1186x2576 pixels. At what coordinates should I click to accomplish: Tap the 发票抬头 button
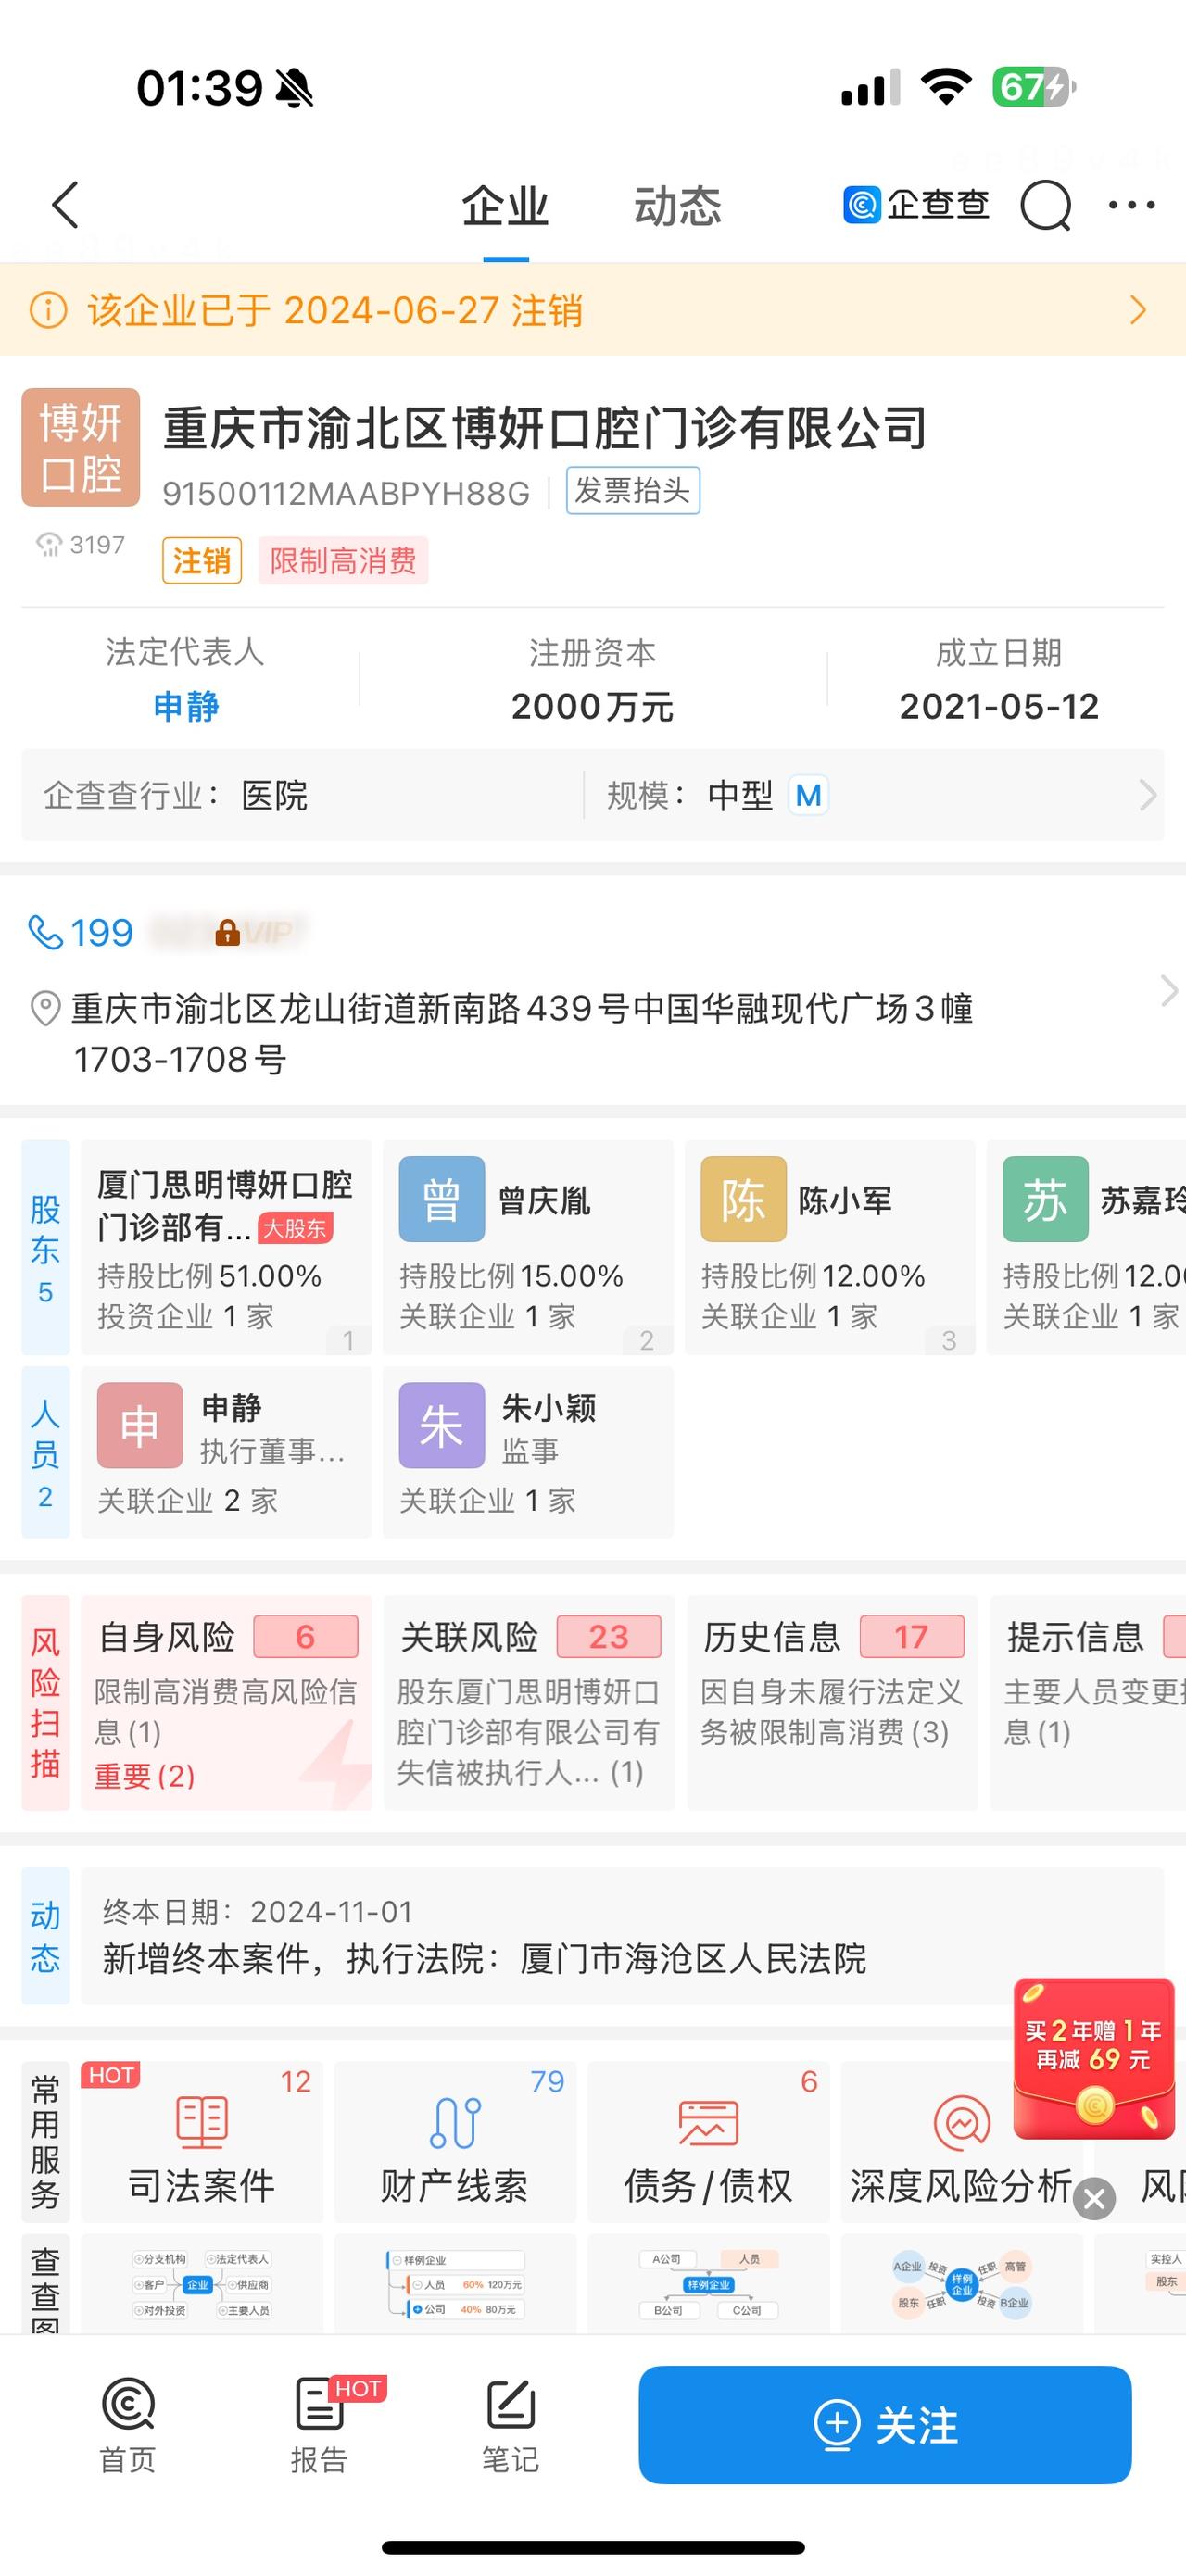(633, 491)
